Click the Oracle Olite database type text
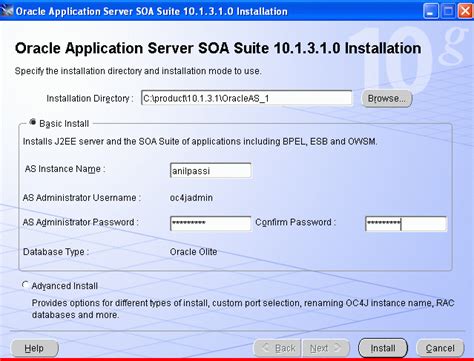 coord(193,252)
